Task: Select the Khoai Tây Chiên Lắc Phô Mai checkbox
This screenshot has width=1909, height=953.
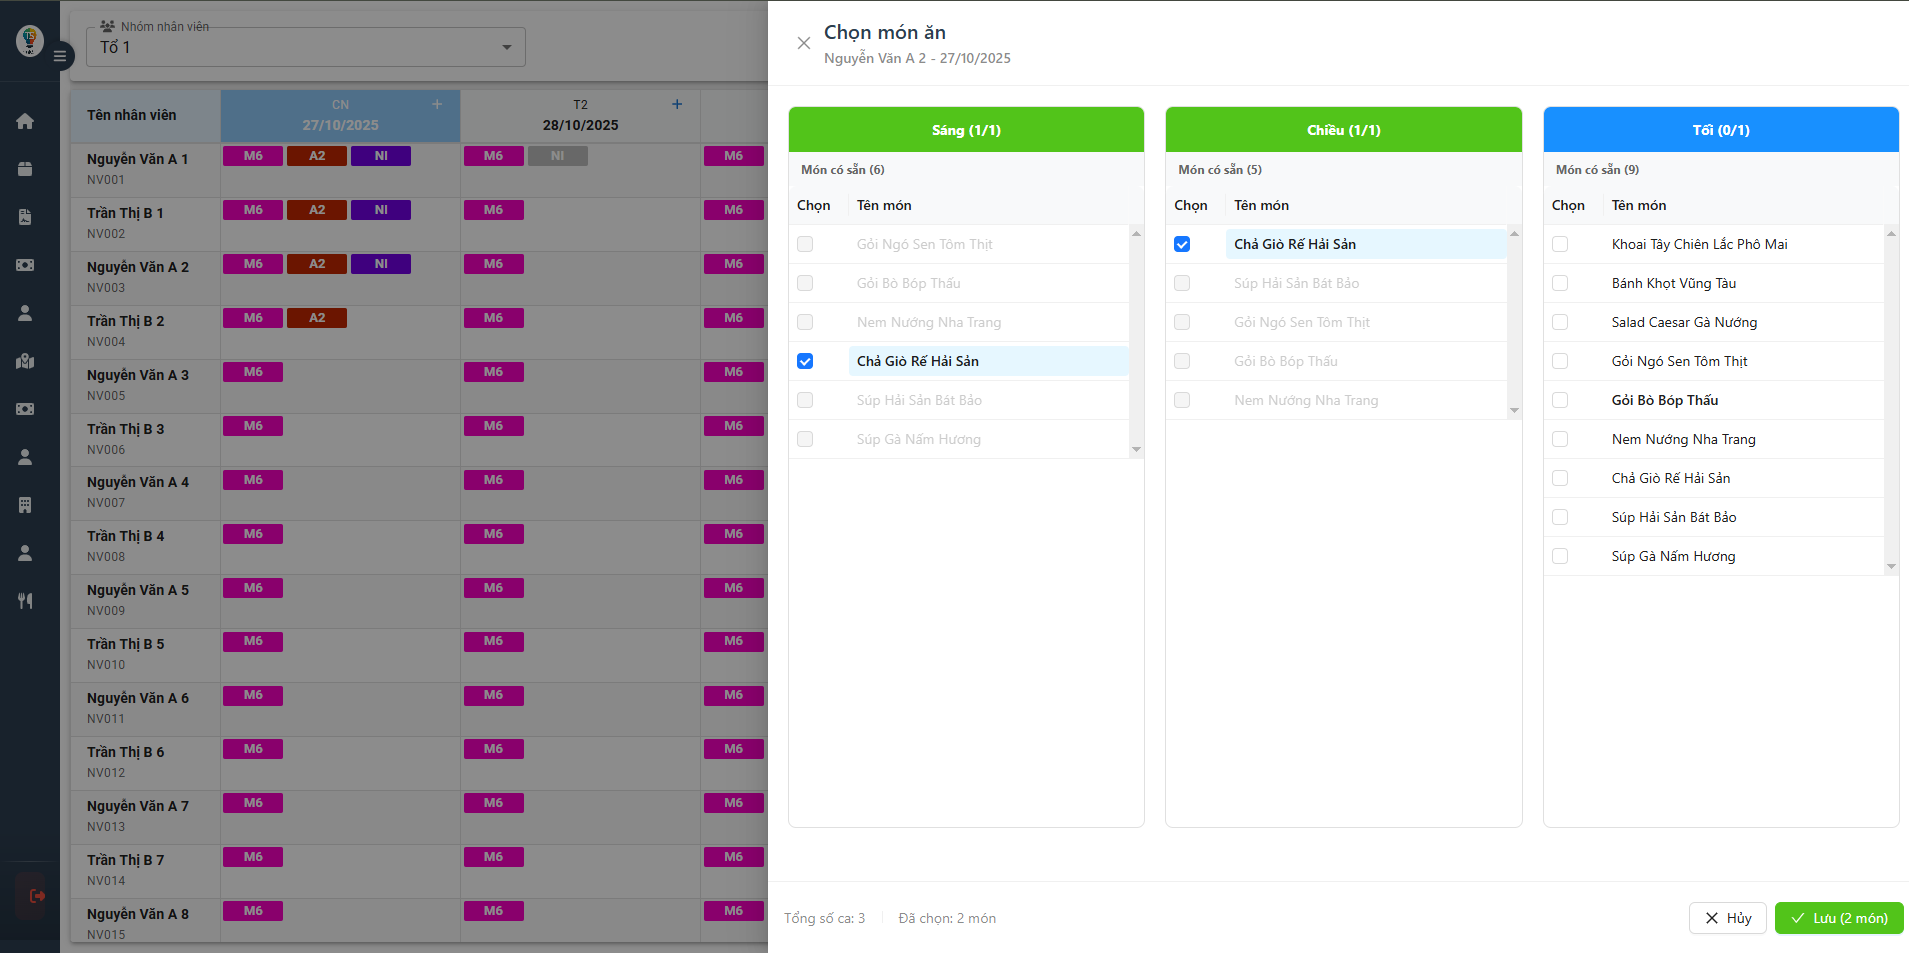Action: (1560, 244)
